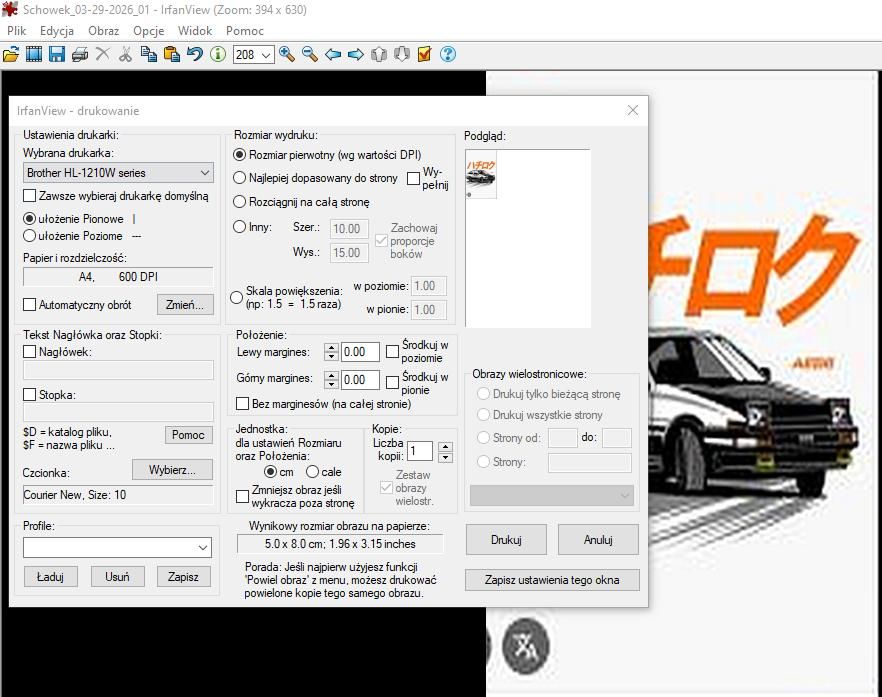882x697 pixels.
Task: Click the Ładuj profile button
Action: pos(51,577)
